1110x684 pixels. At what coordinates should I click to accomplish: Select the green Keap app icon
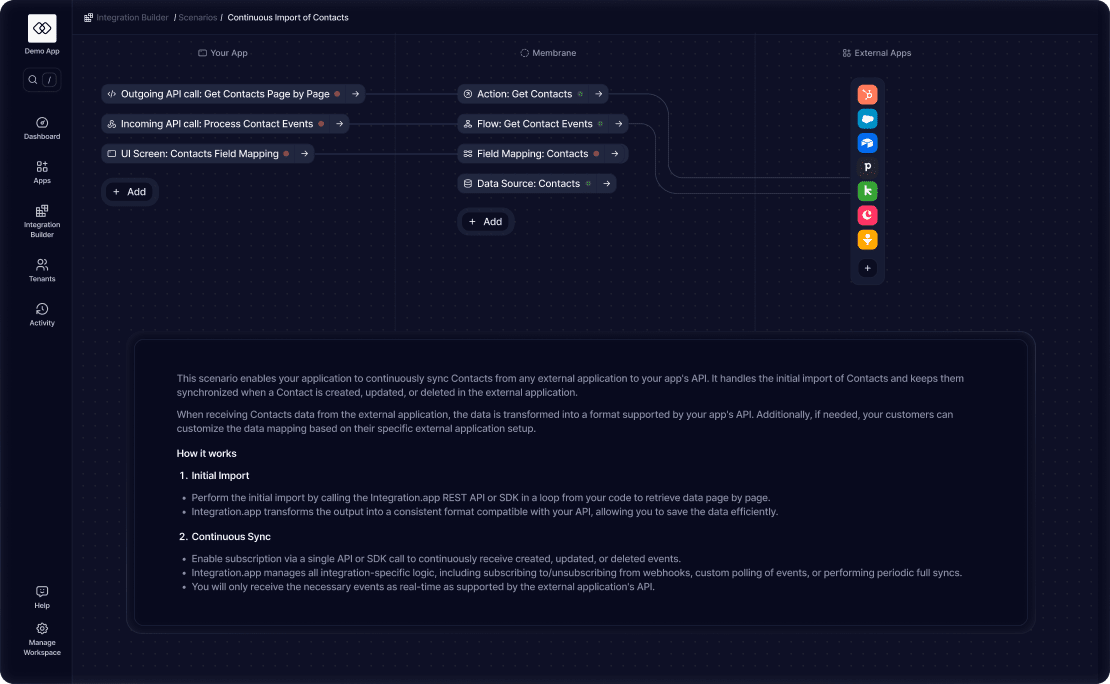(x=867, y=191)
